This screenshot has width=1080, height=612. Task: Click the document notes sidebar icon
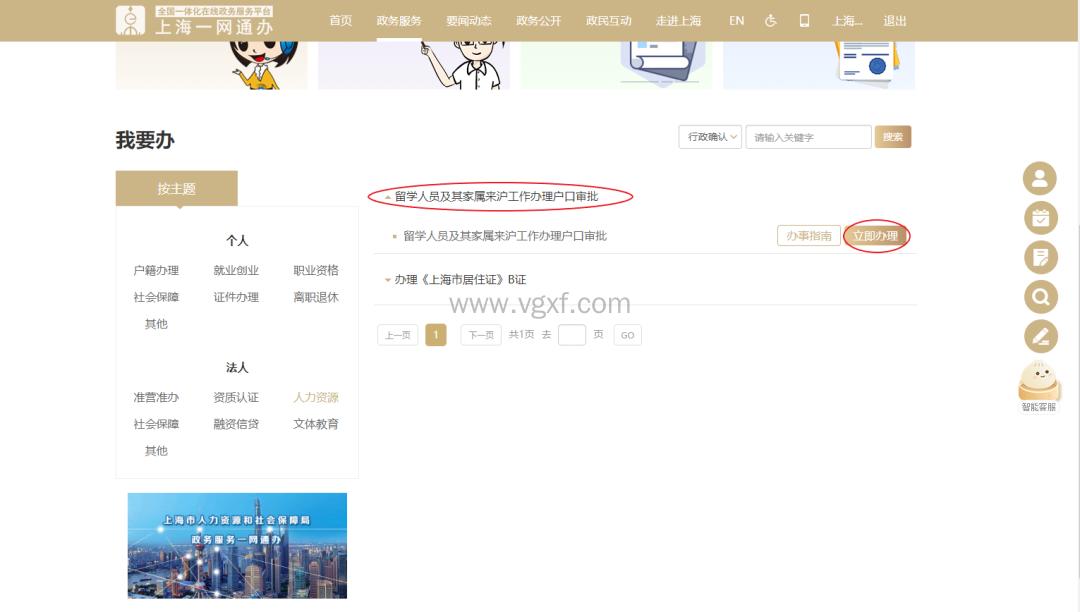1039,257
